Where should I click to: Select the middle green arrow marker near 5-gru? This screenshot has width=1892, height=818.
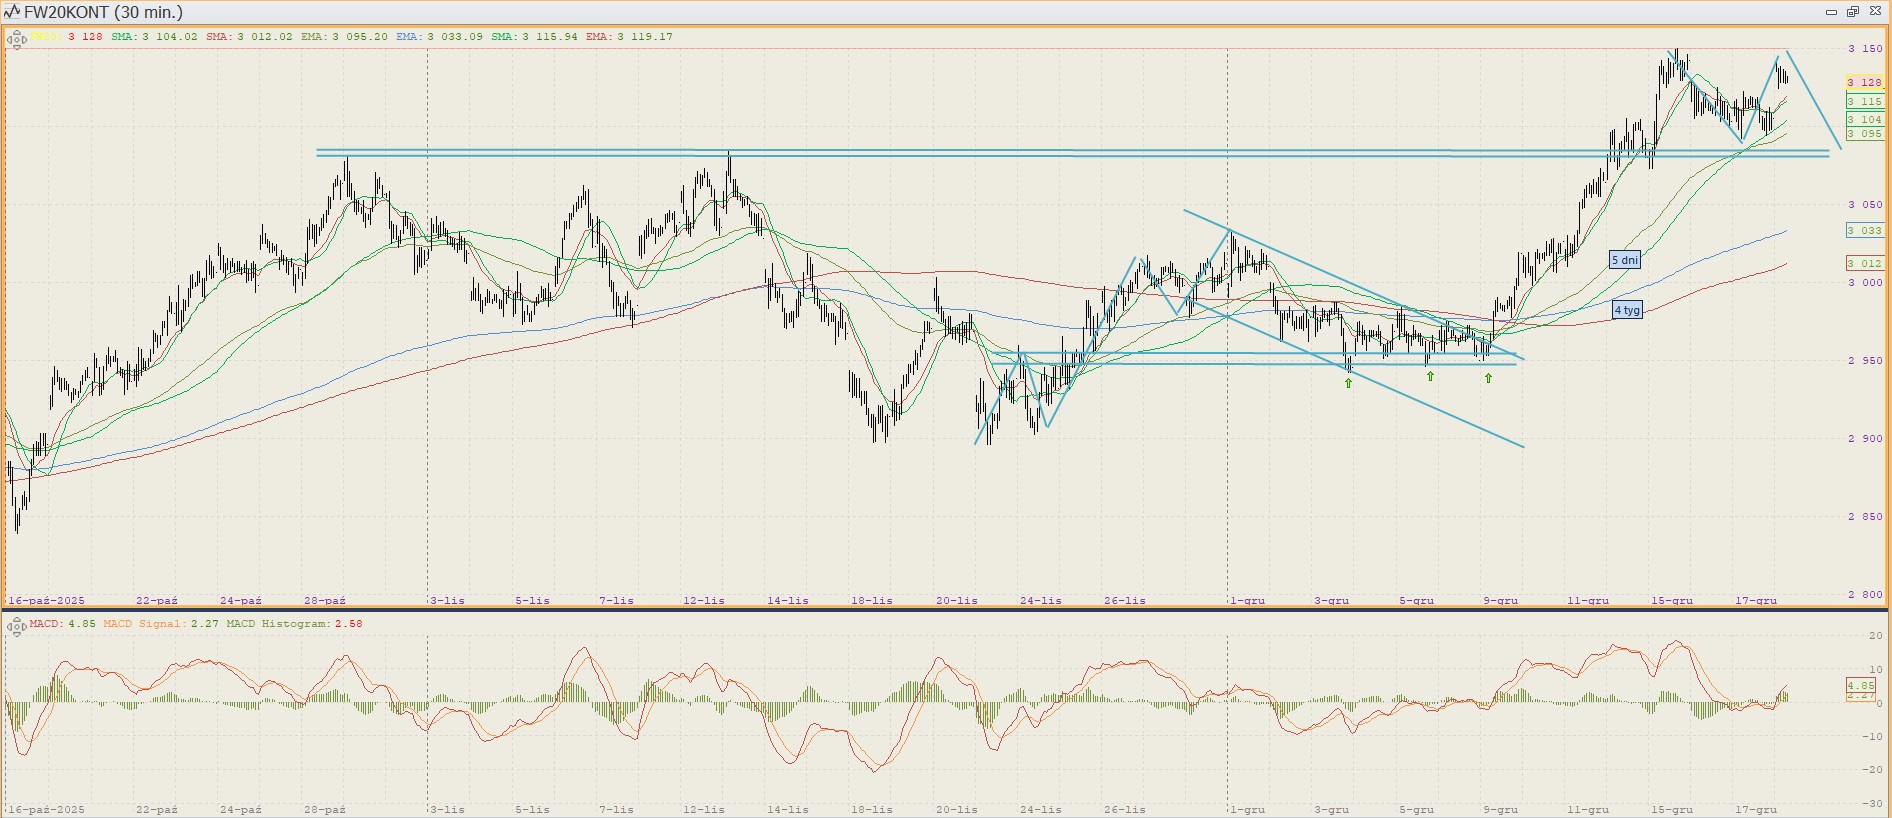coord(1430,376)
